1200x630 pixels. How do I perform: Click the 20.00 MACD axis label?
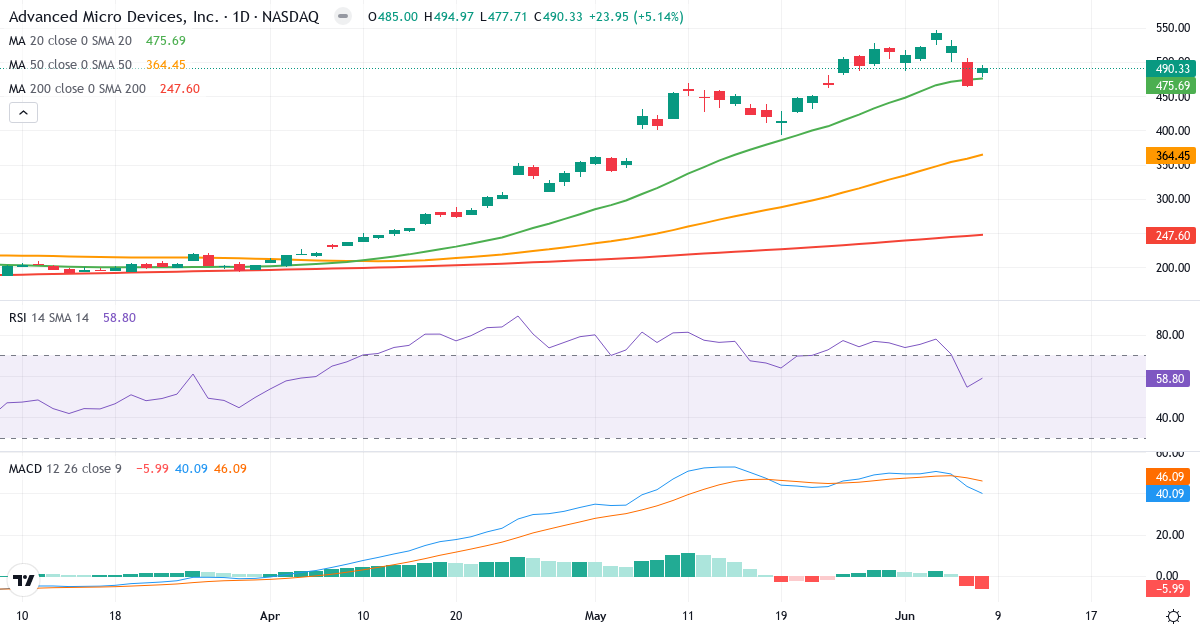pyautogui.click(x=1172, y=535)
